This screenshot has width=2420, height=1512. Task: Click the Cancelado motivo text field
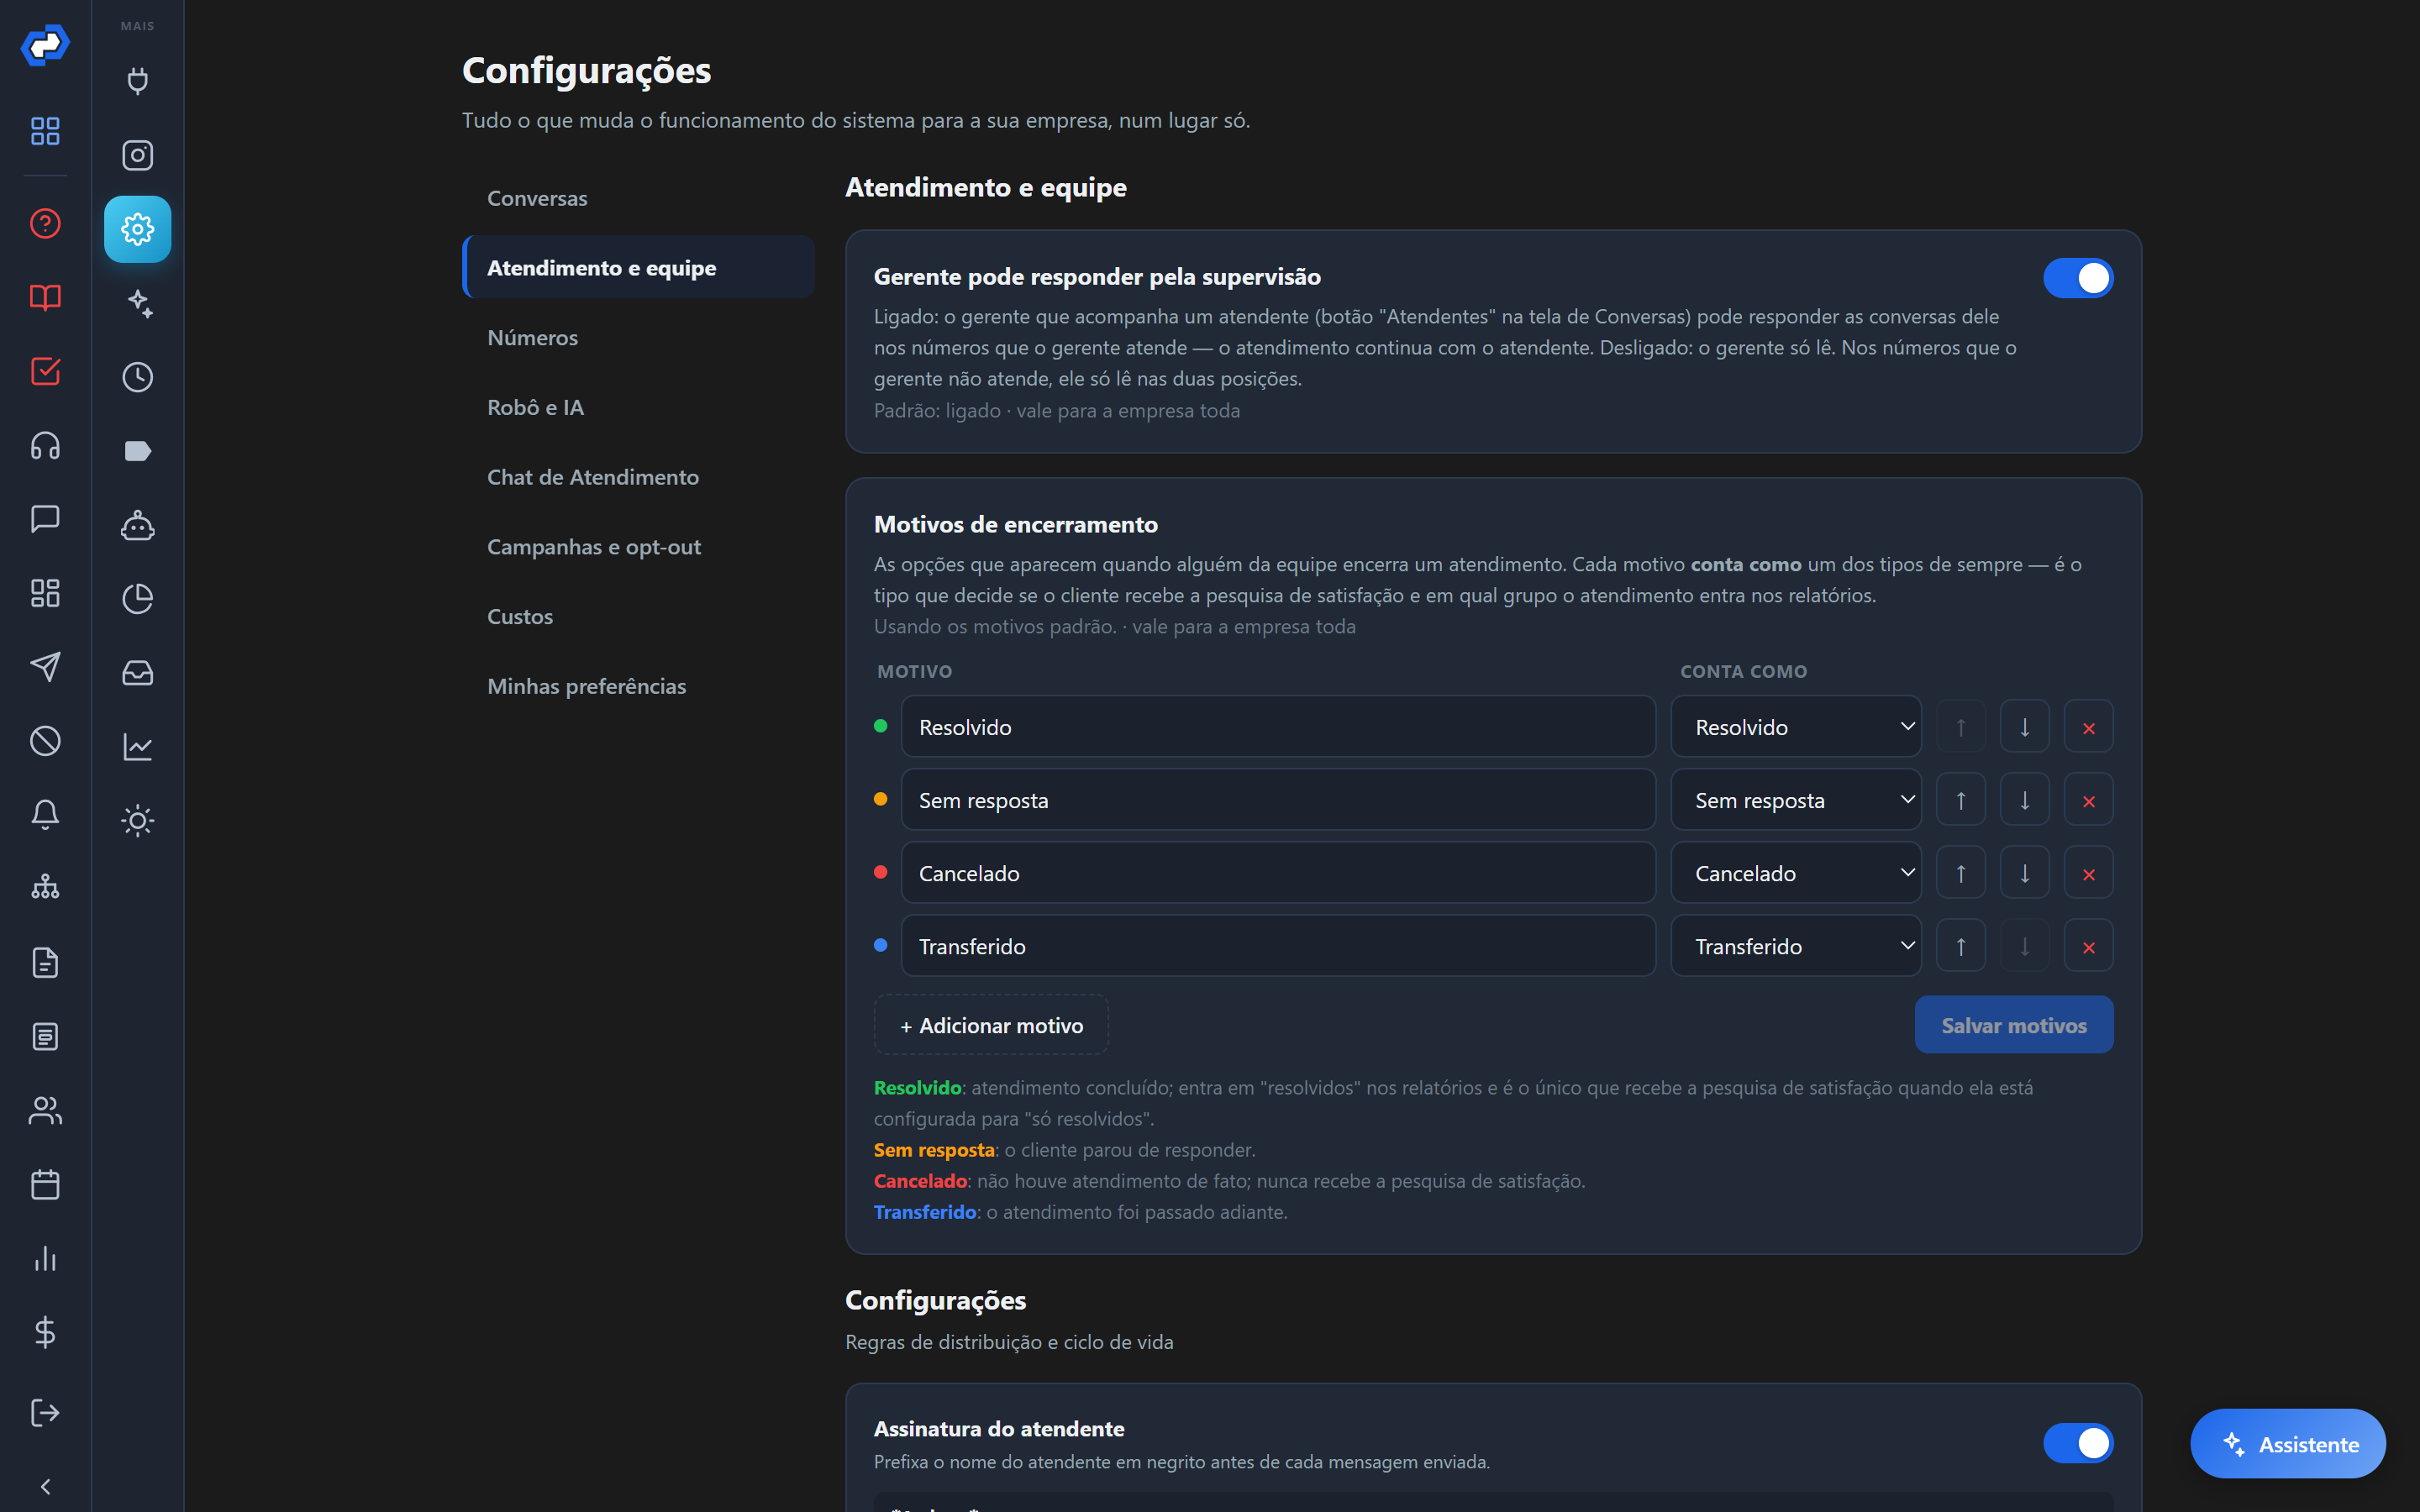pos(1278,873)
